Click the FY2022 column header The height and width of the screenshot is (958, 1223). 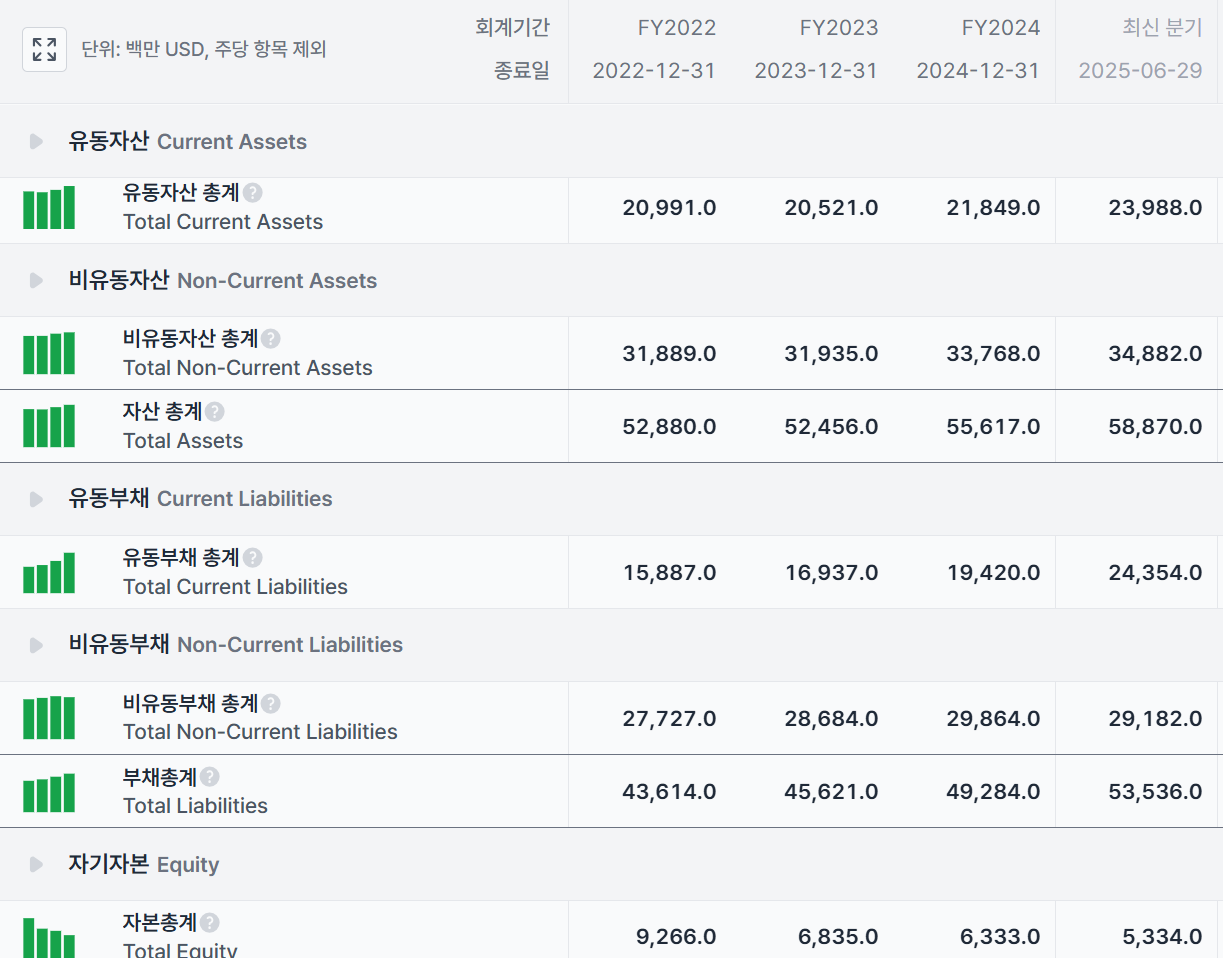click(677, 28)
